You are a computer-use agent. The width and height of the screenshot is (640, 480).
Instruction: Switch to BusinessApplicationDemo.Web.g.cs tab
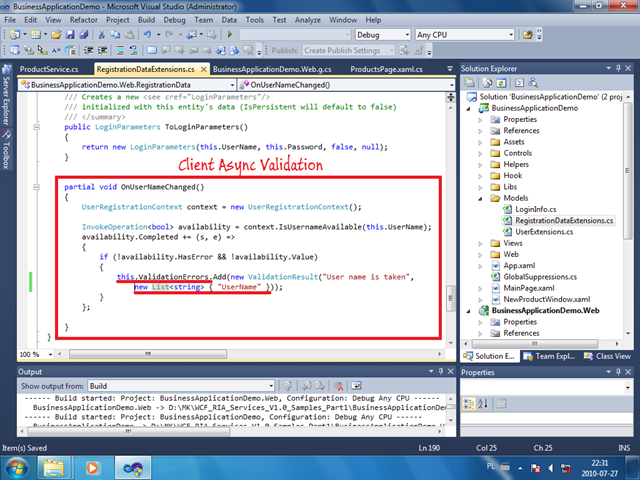click(x=272, y=69)
